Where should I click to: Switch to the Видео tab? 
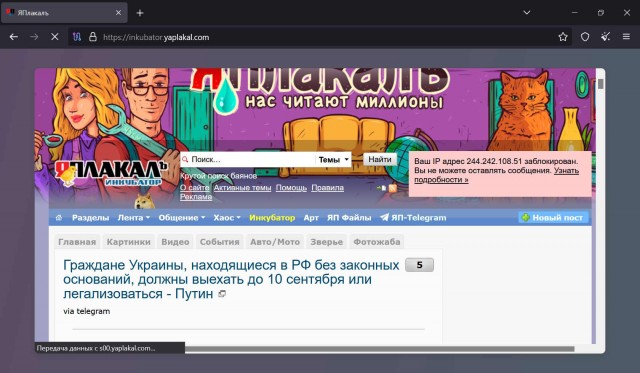175,242
